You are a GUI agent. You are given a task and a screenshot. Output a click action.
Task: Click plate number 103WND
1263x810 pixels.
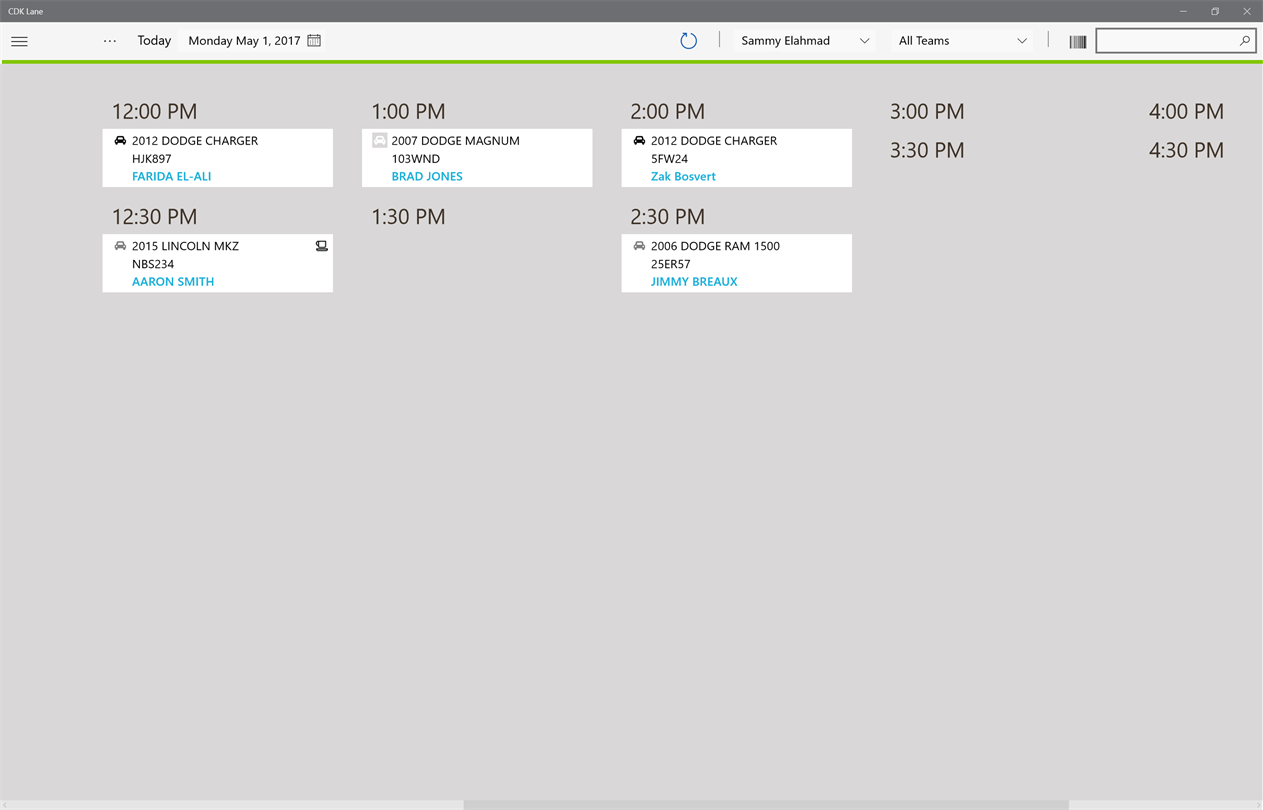tap(415, 159)
